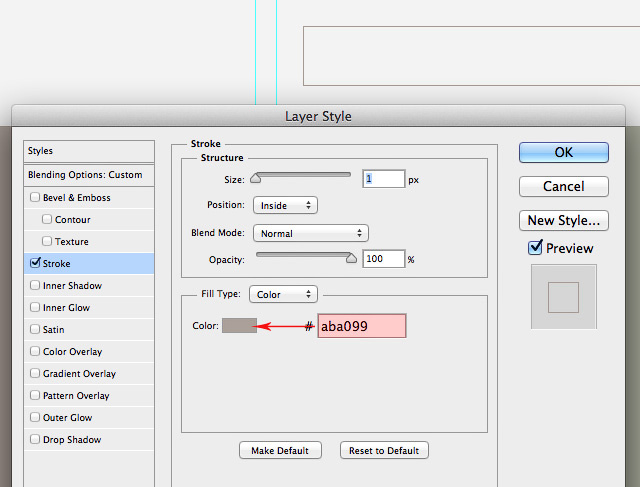Click the Opacity percent input field
Image resolution: width=640 pixels, height=487 pixels.
point(384,259)
